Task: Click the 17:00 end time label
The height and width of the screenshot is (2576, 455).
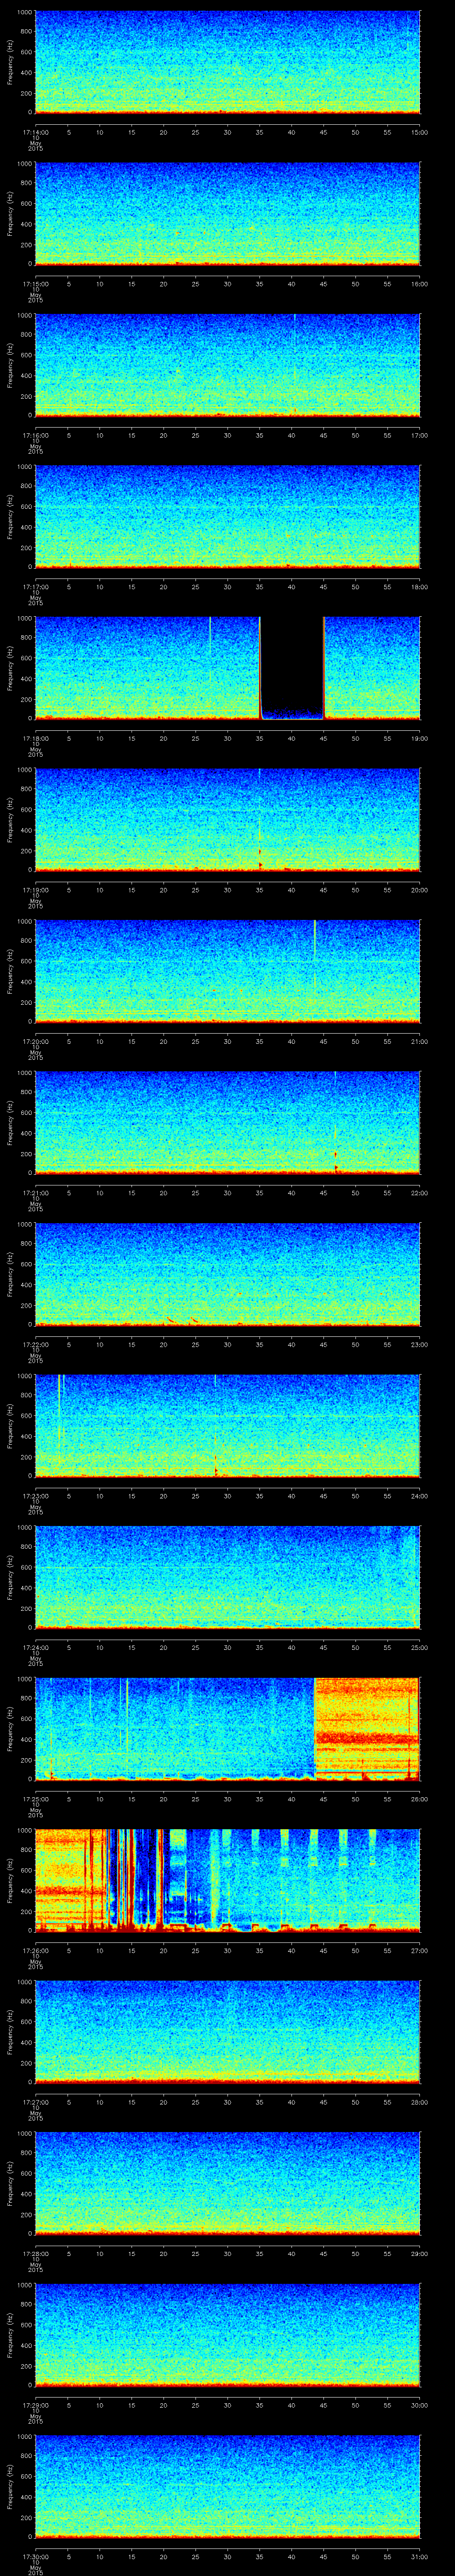Action: 420,435
